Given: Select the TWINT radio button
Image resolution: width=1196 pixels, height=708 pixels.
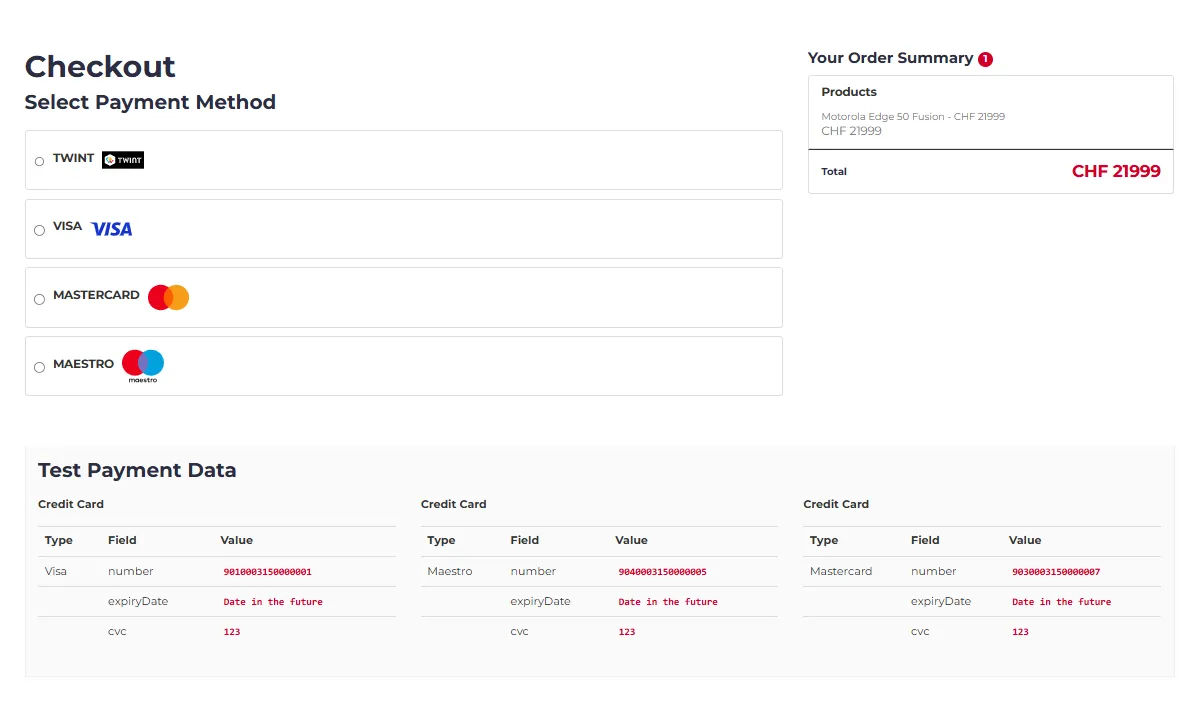Looking at the screenshot, I should [40, 161].
